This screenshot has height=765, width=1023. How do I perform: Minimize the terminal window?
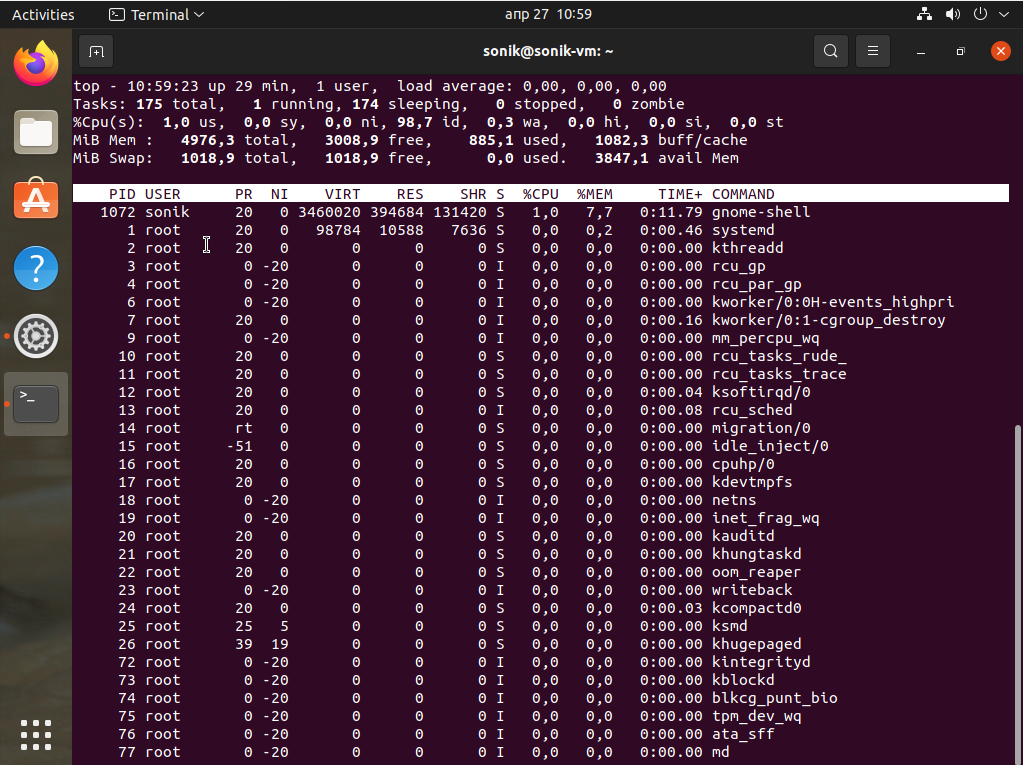921,51
